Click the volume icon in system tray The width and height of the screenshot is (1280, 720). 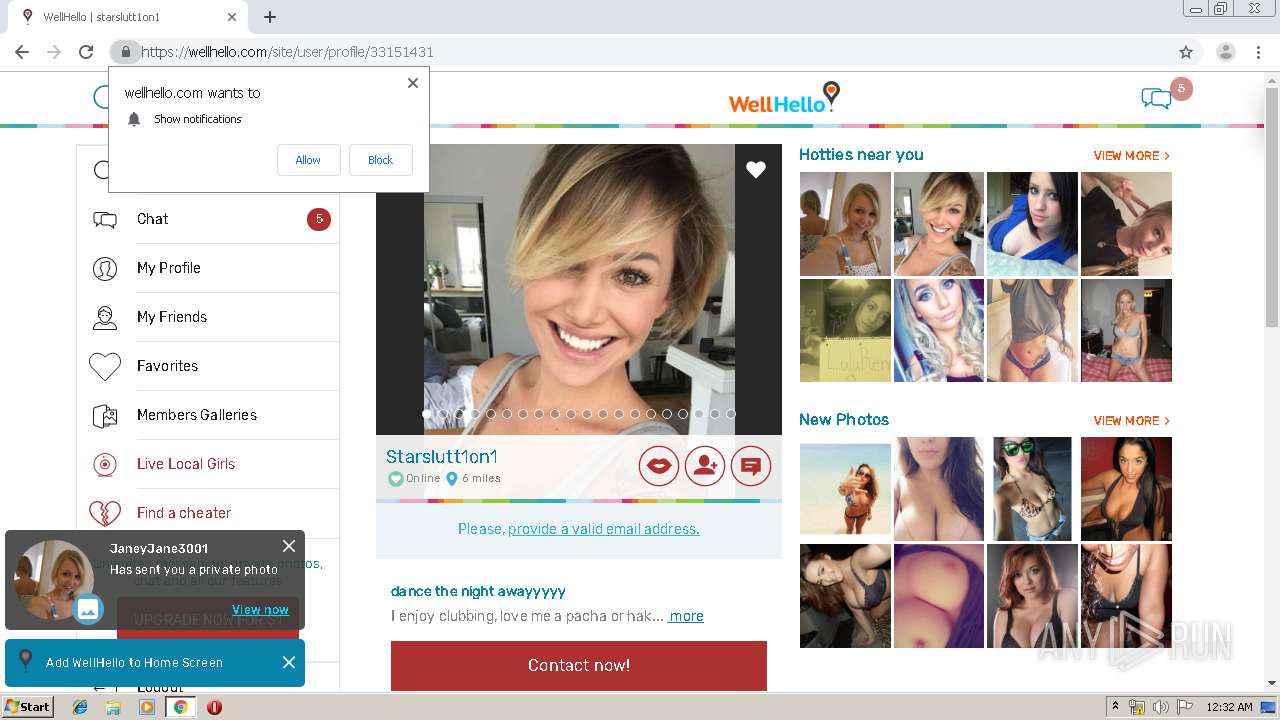tap(1160, 707)
